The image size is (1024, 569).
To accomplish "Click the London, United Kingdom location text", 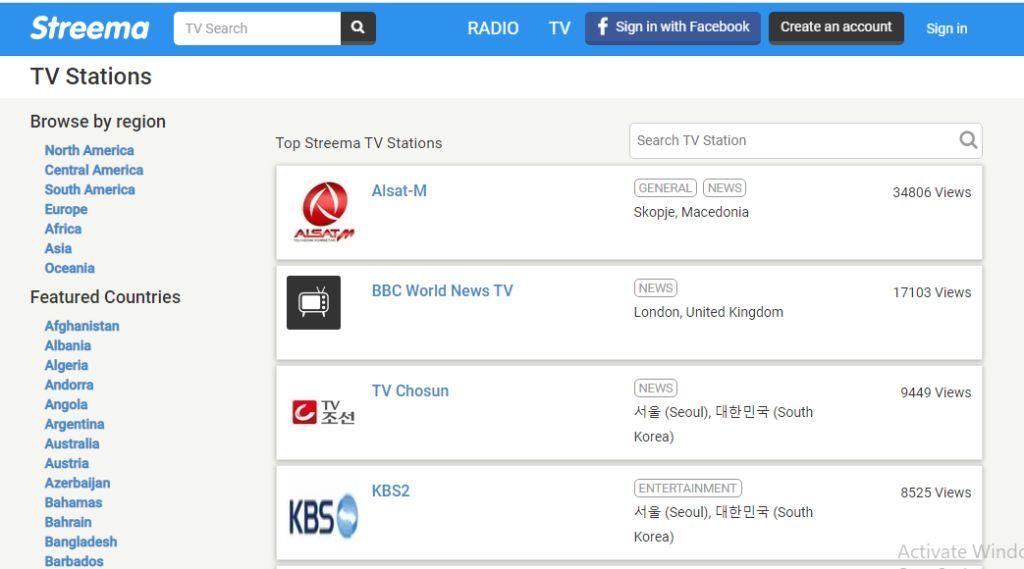I will (x=708, y=312).
